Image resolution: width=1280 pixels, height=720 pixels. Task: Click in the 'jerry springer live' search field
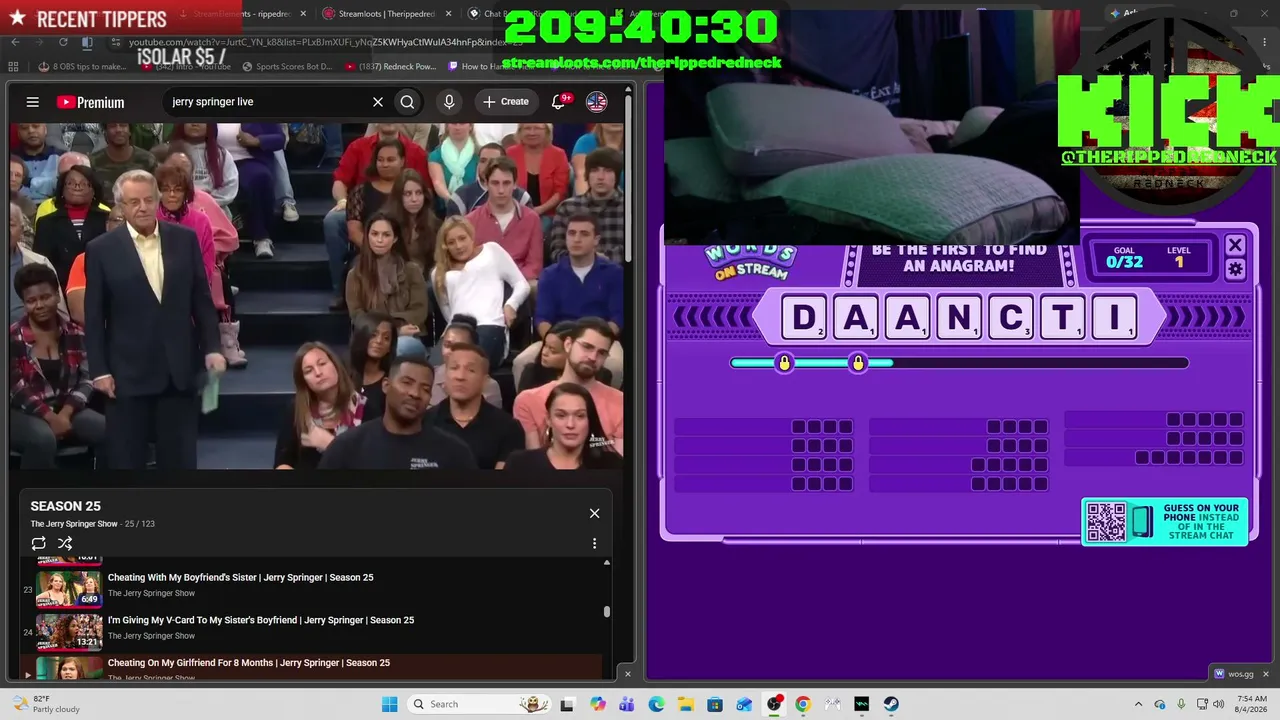pos(265,102)
